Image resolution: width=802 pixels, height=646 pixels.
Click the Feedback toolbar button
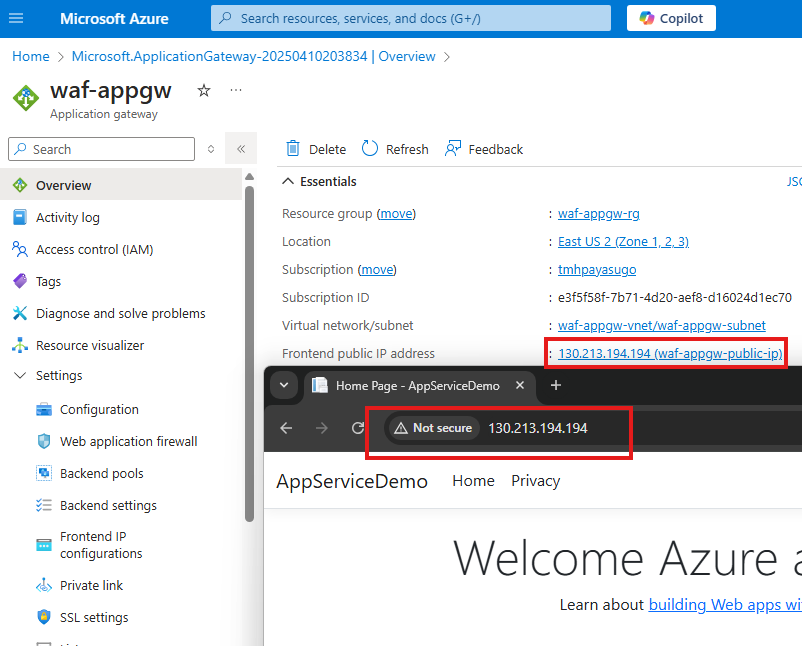[484, 149]
